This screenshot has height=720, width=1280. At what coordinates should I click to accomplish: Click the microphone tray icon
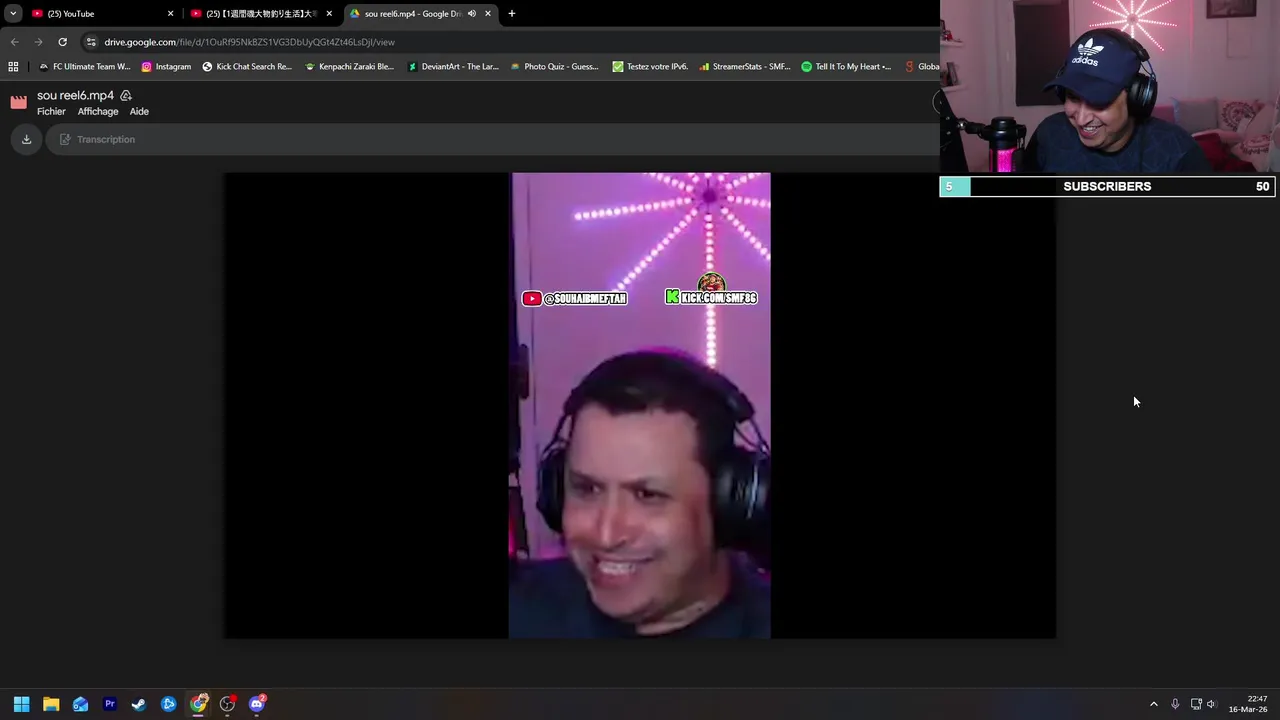click(x=1175, y=704)
